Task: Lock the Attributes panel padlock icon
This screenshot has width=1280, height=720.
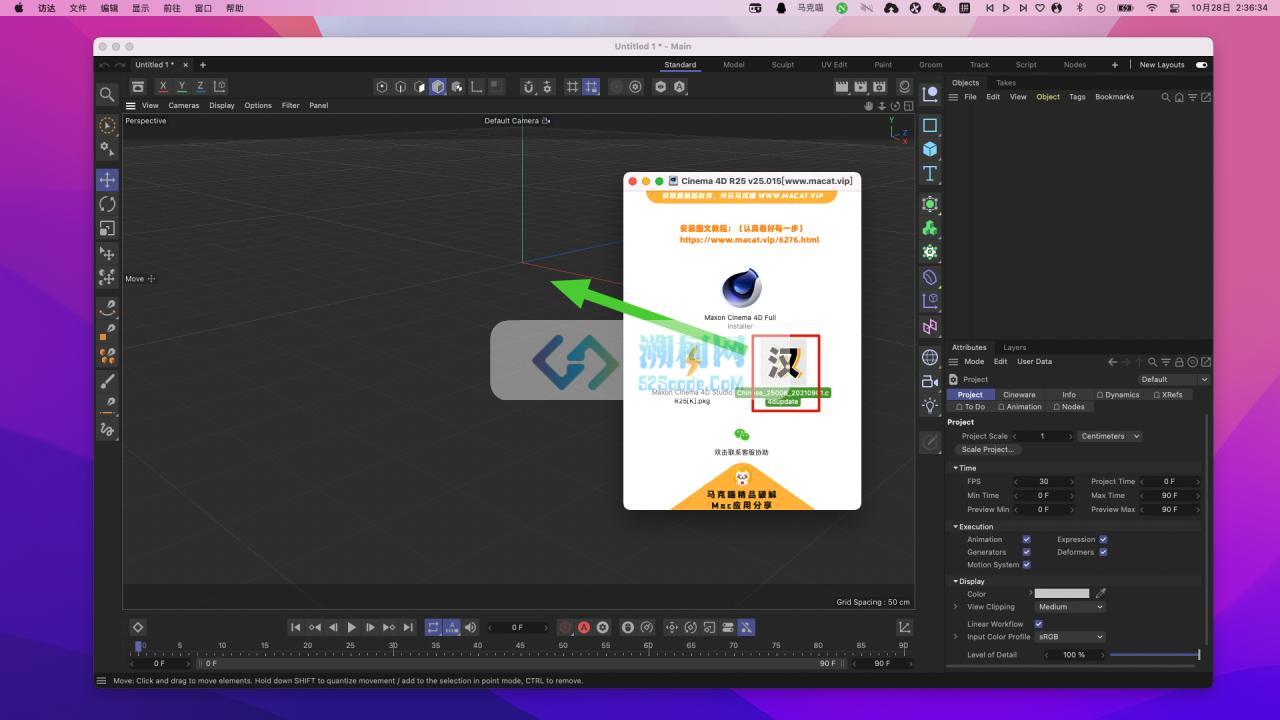Action: [1179, 362]
